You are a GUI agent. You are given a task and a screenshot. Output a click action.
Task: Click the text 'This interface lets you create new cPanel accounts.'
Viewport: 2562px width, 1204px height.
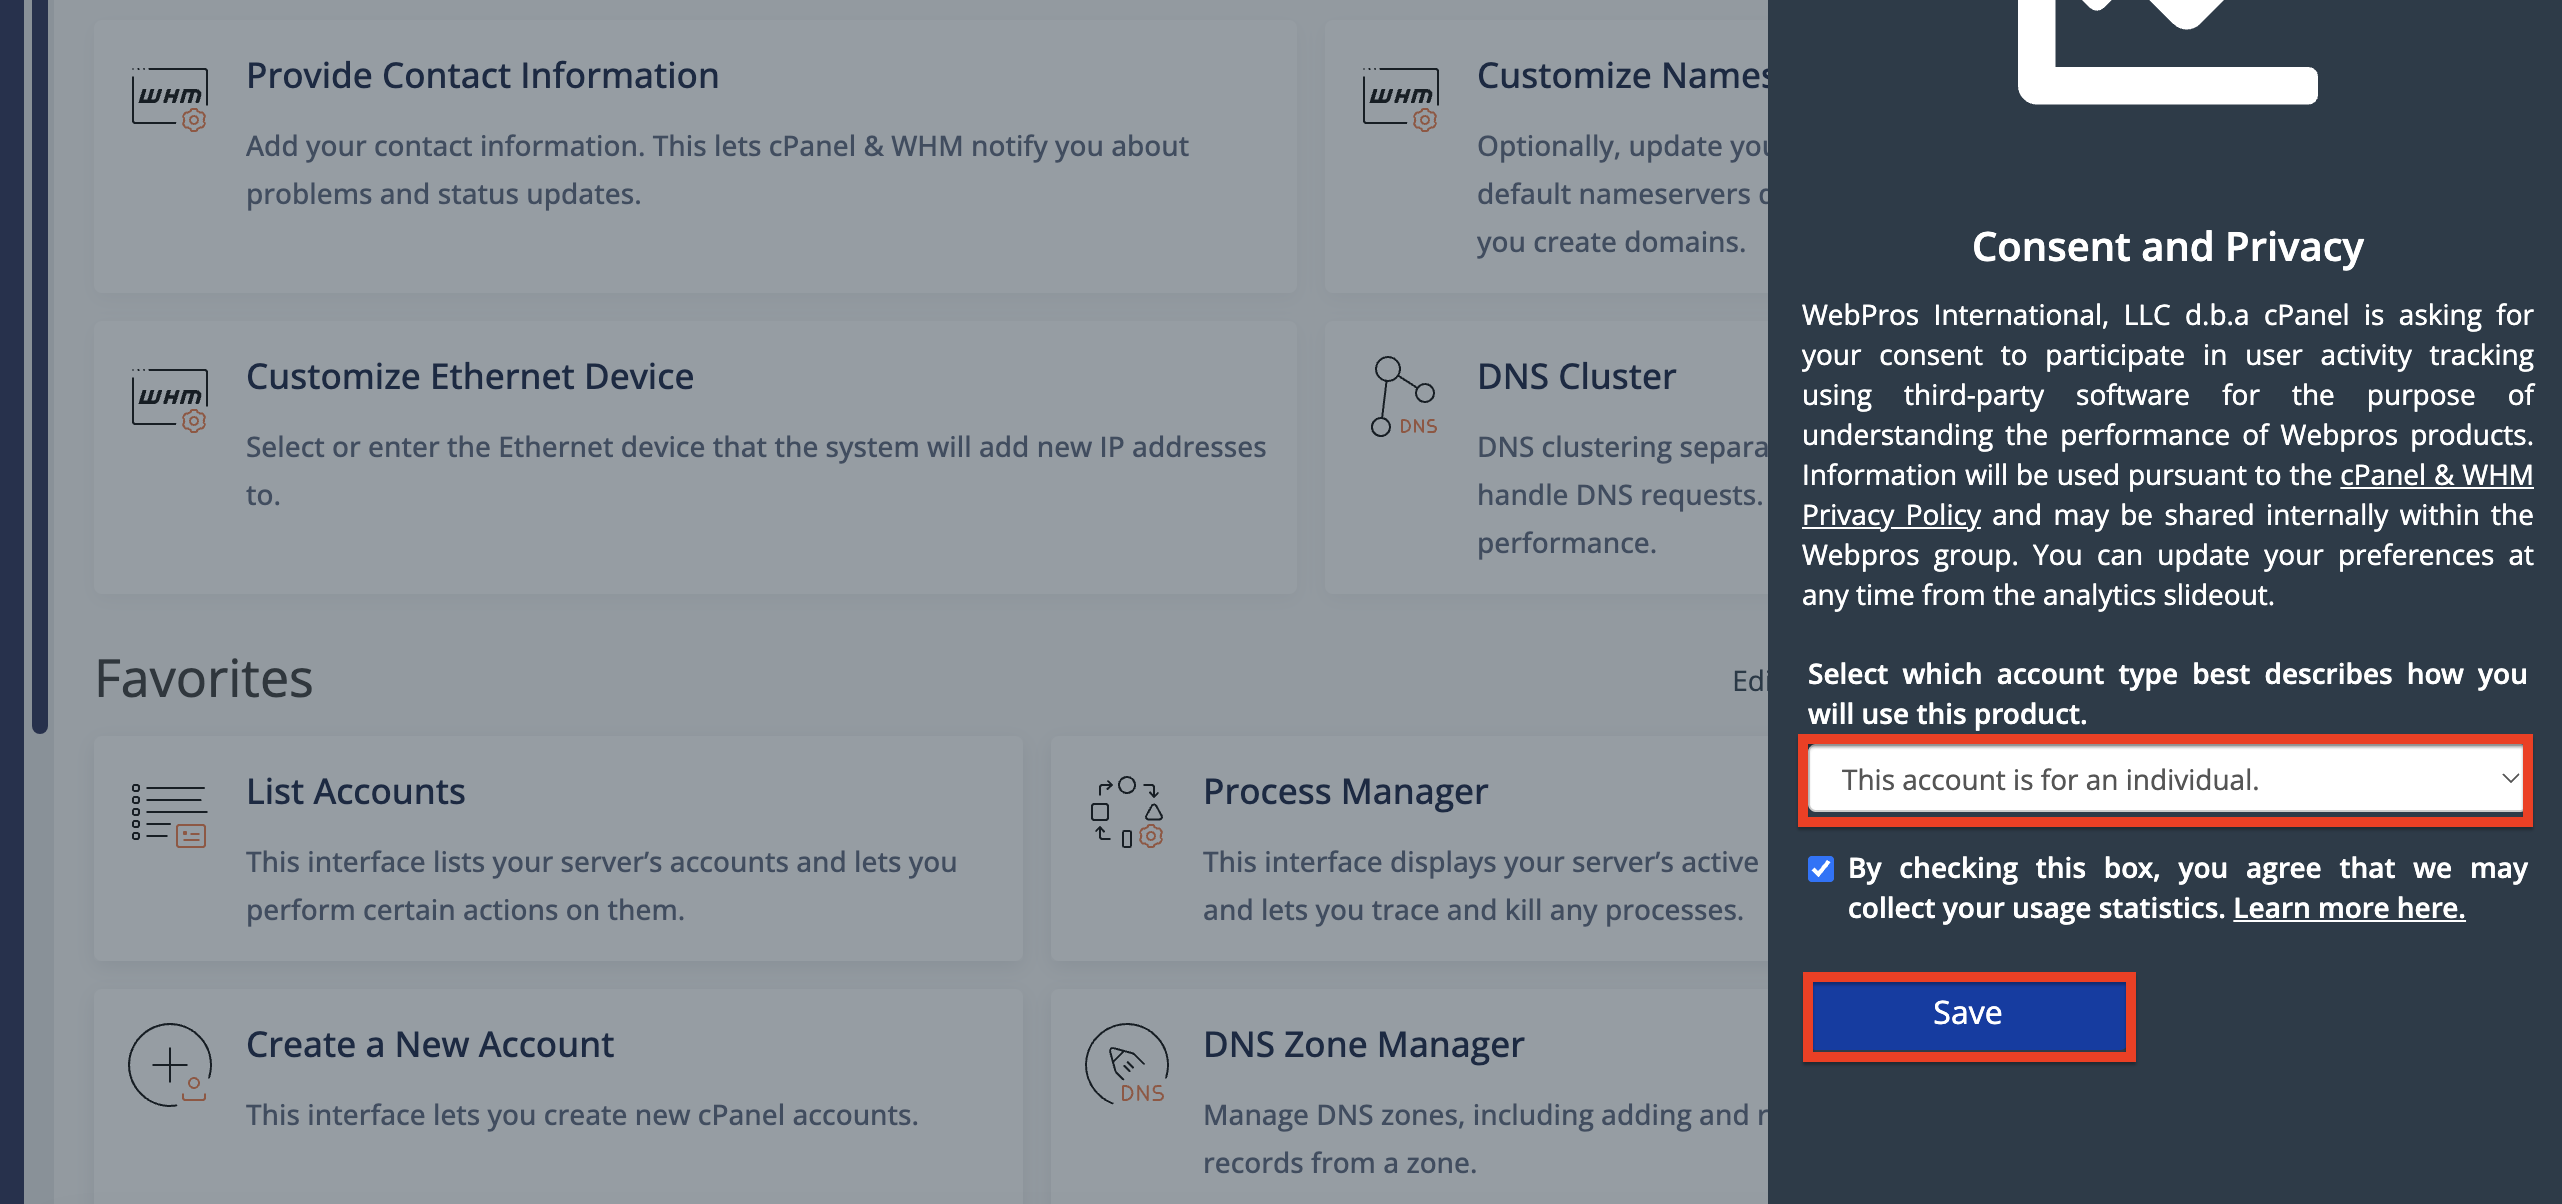[582, 1115]
